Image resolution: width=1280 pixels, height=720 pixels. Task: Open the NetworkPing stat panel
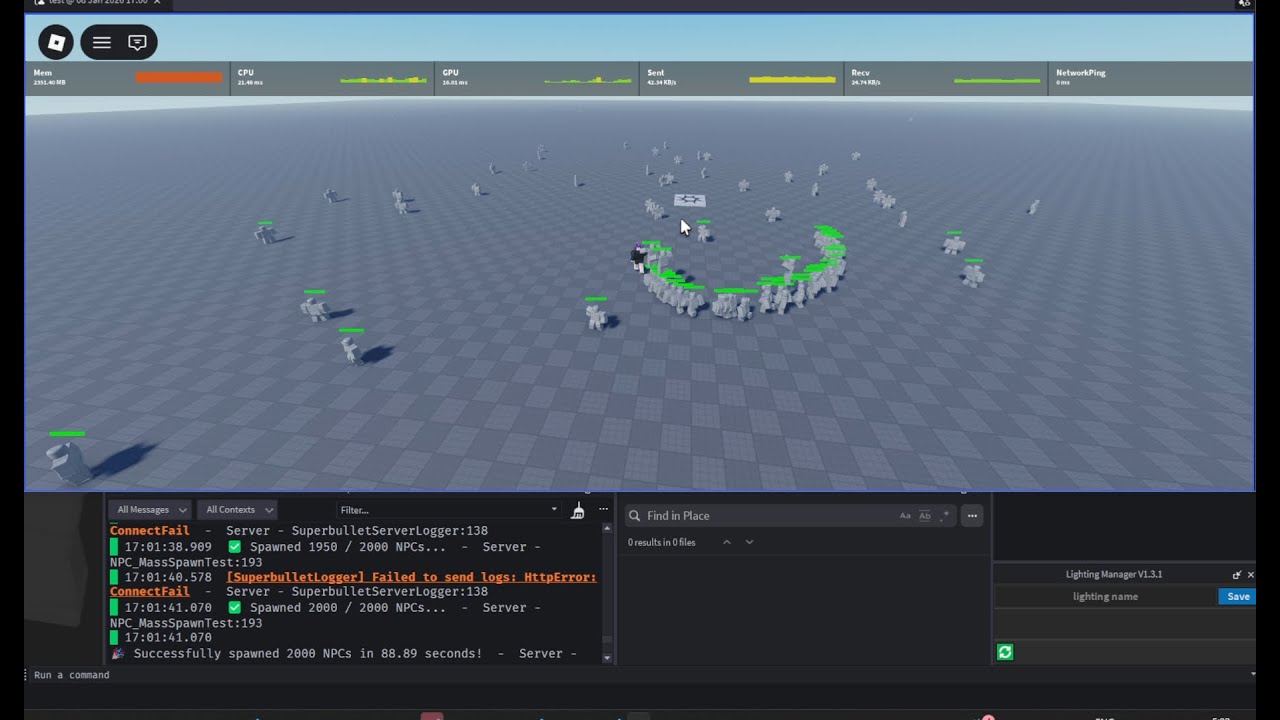coord(1150,78)
